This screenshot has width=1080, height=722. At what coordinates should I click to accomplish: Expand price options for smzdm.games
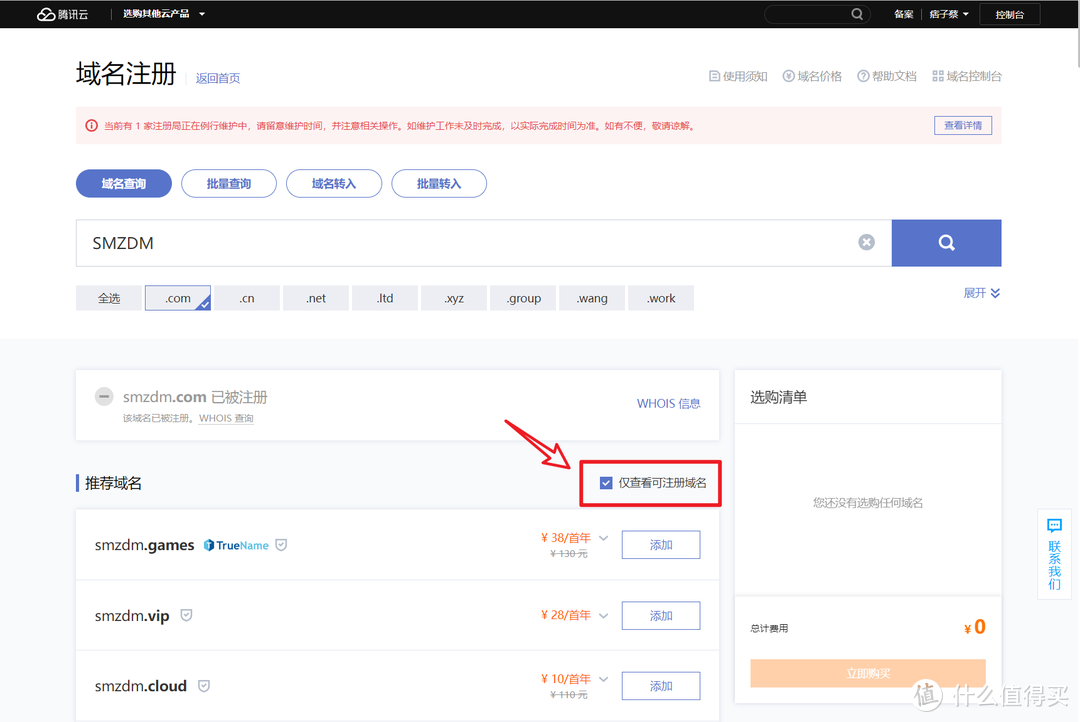click(603, 538)
